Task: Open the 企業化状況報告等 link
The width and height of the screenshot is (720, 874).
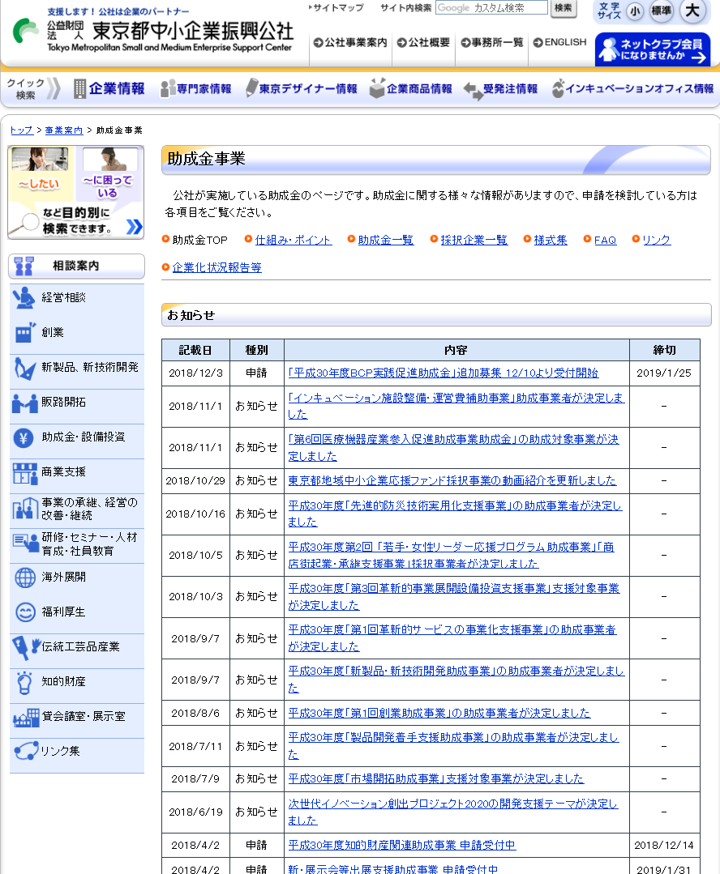Action: [217, 268]
